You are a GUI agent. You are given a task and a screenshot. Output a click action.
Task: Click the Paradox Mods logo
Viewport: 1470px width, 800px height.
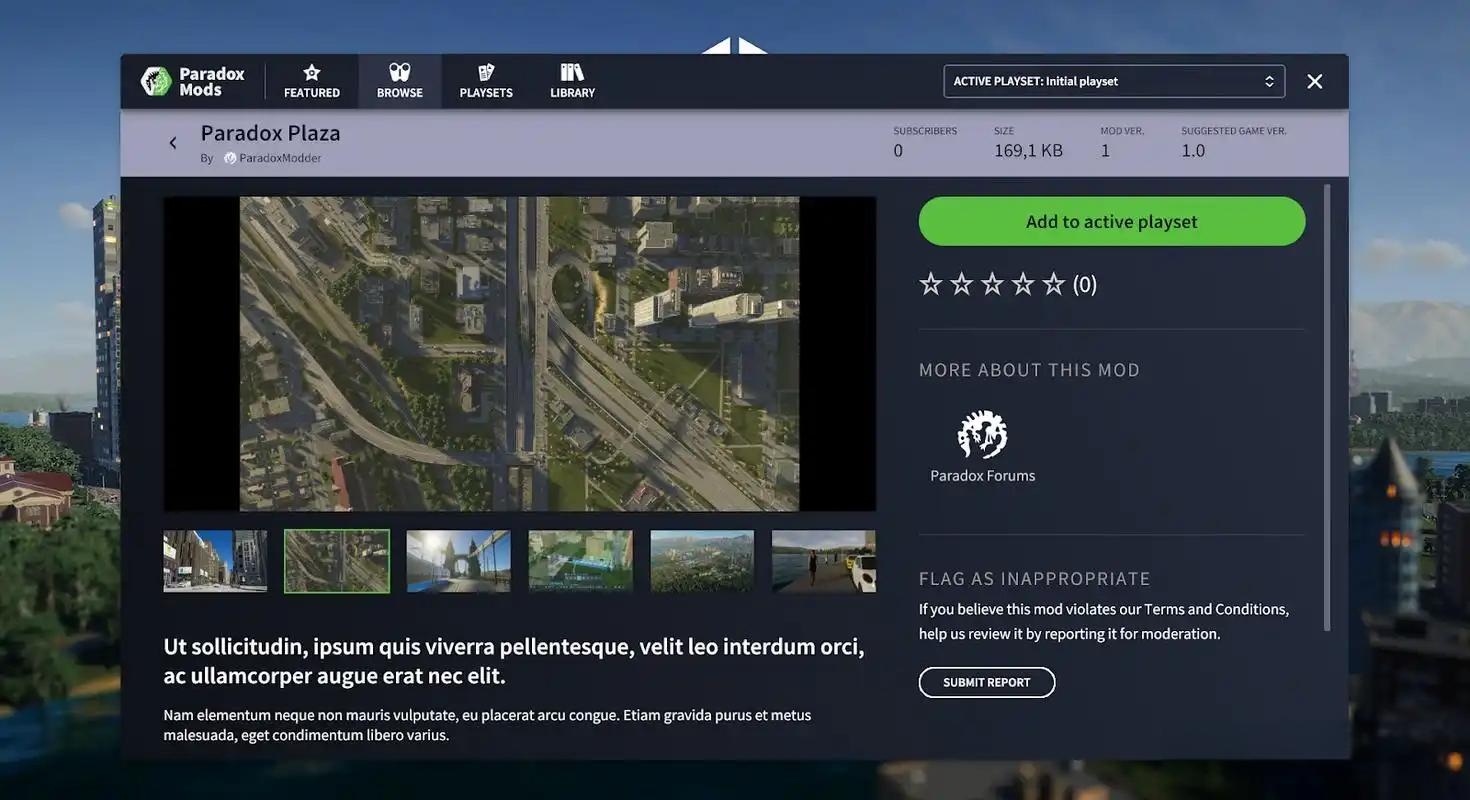193,81
